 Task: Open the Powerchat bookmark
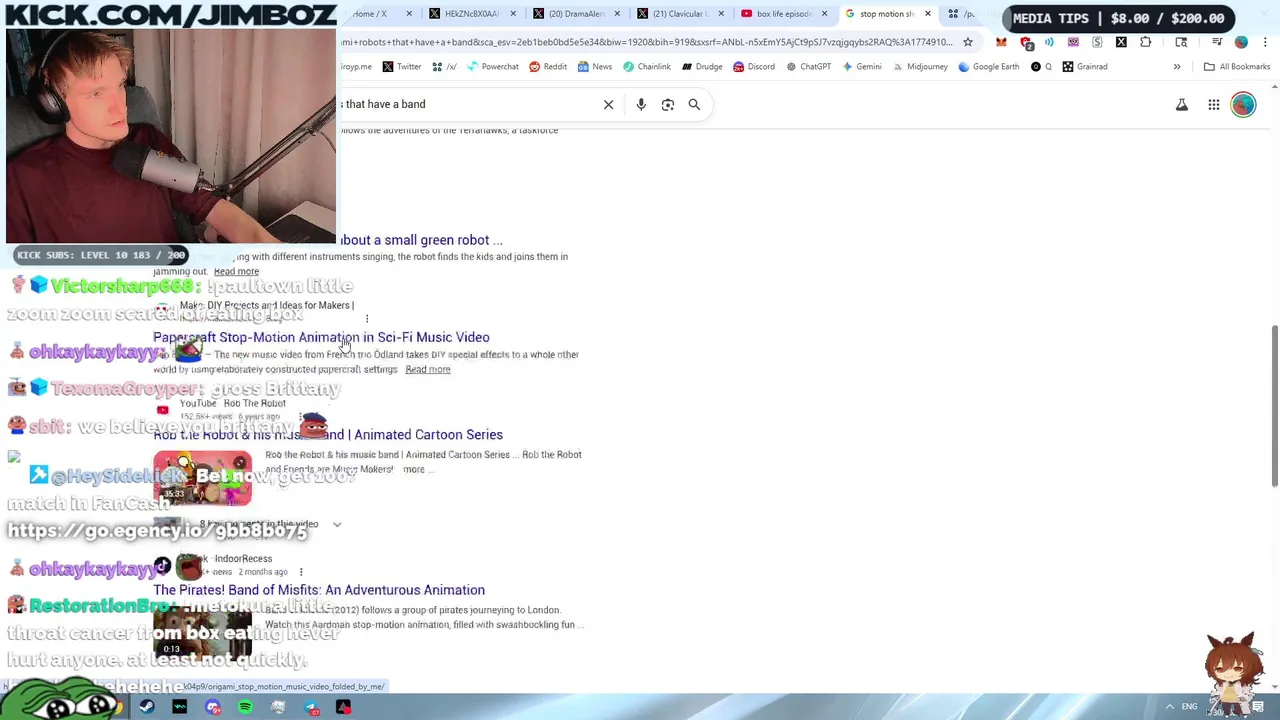click(x=492, y=67)
